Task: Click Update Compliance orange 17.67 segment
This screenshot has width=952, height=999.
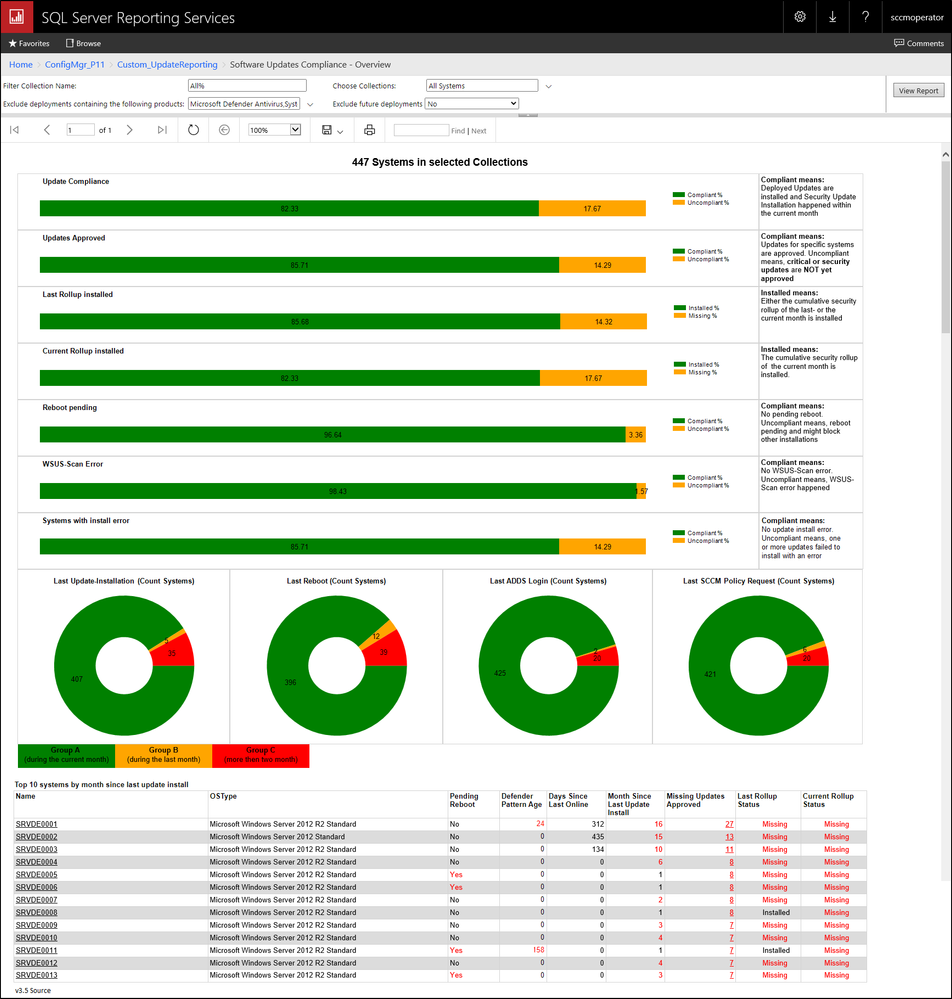Action: point(592,208)
